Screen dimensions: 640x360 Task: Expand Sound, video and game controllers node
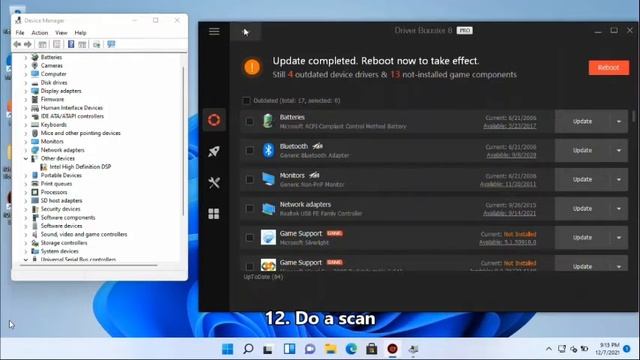coord(26,234)
